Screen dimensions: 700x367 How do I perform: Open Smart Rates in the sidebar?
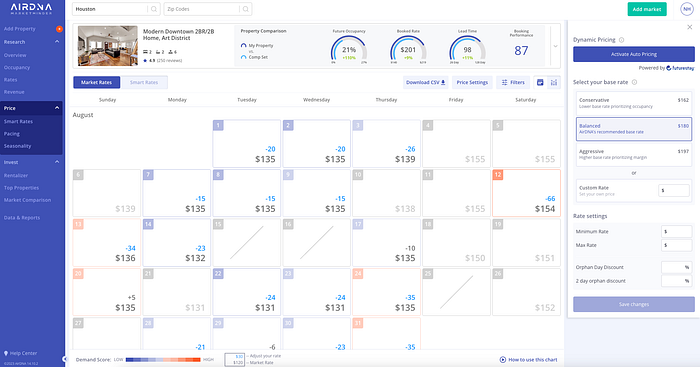18,121
